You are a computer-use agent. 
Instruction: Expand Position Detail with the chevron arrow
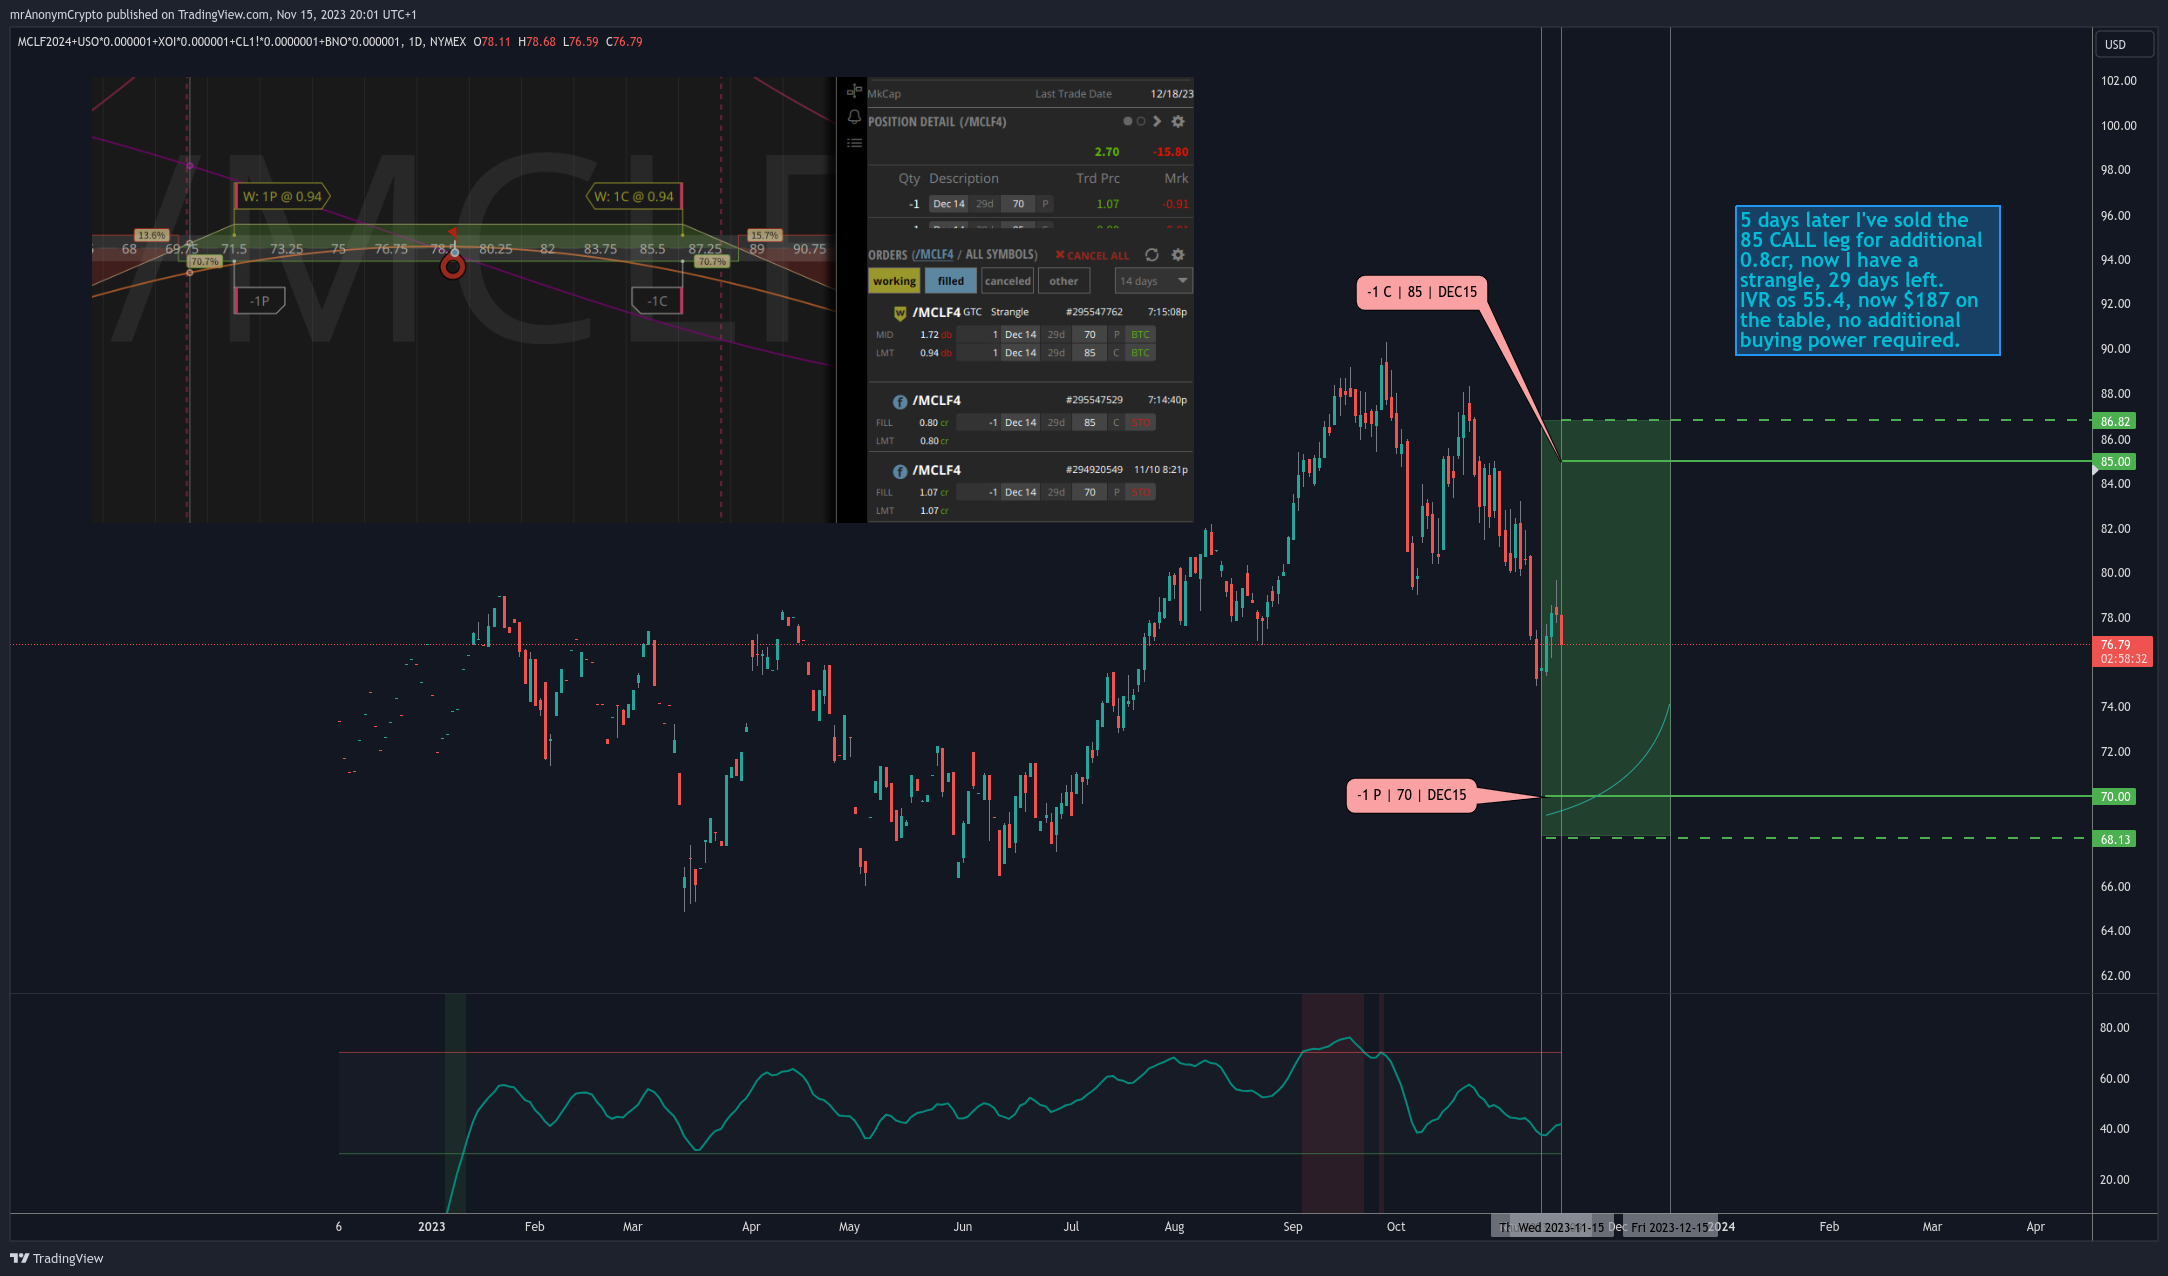pos(1157,121)
